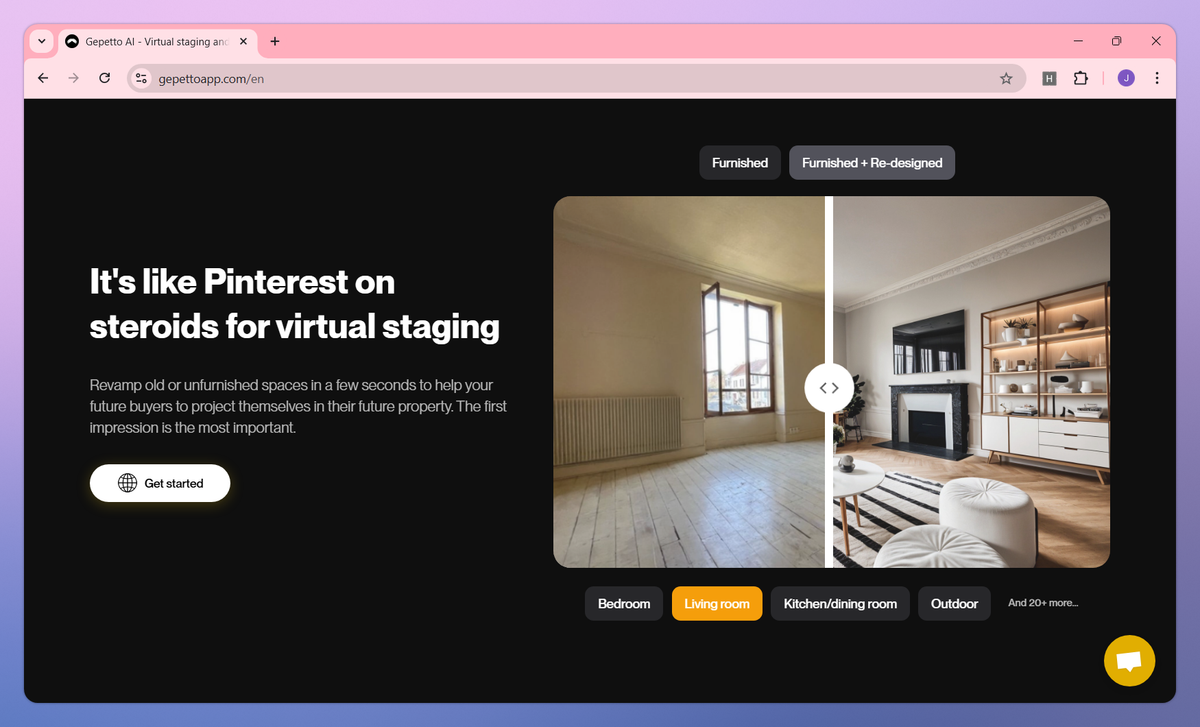Click the site permissions icon in address bar

tap(140, 77)
